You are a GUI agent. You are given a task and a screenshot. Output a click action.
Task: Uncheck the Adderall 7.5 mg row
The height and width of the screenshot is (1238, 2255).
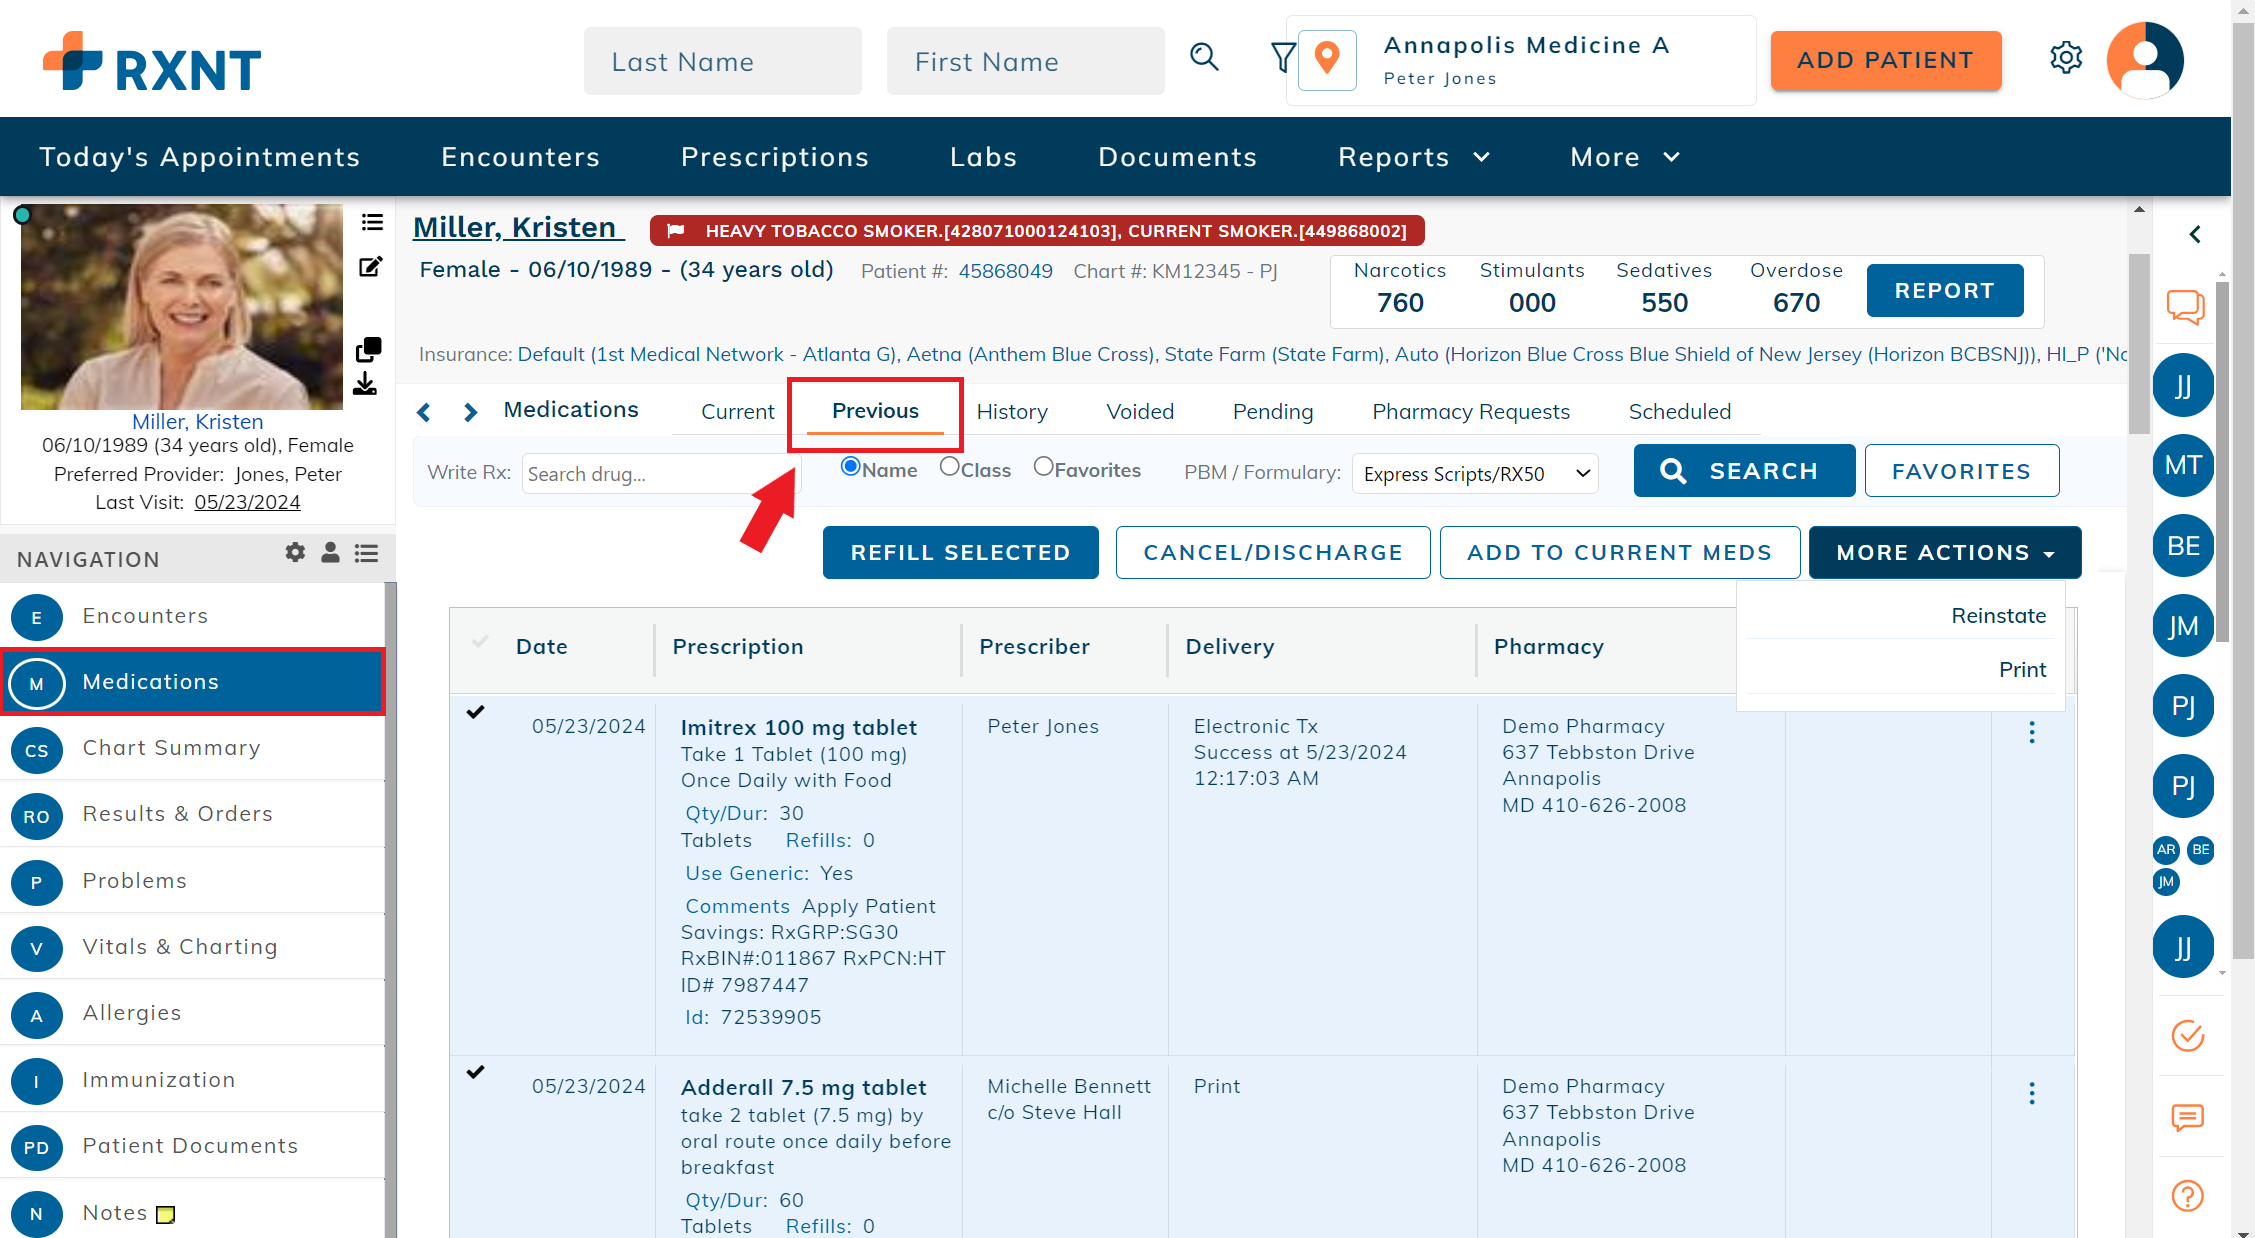click(x=476, y=1072)
